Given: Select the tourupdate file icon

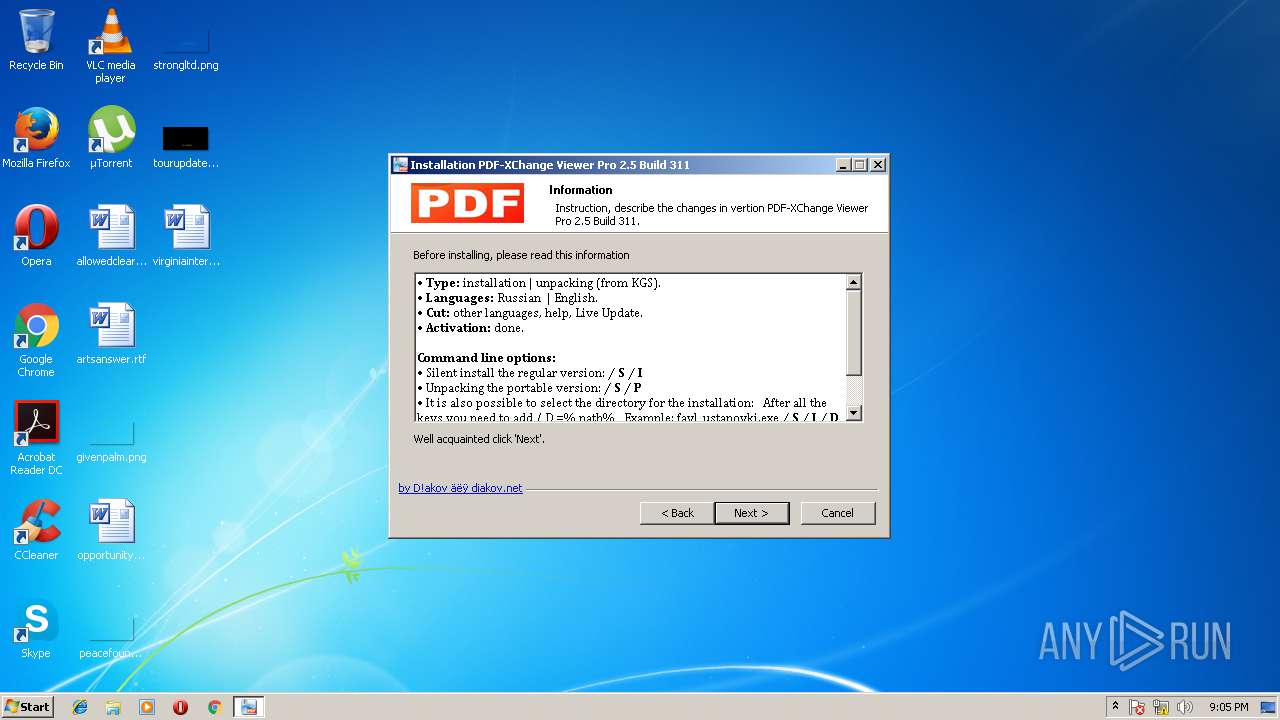Looking at the screenshot, I should click(x=185, y=145).
